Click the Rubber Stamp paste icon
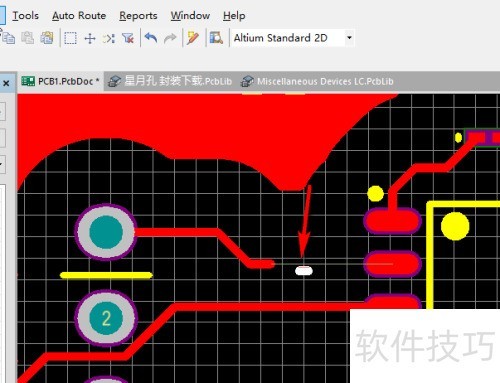The width and height of the screenshot is (500, 383). (x=47, y=38)
